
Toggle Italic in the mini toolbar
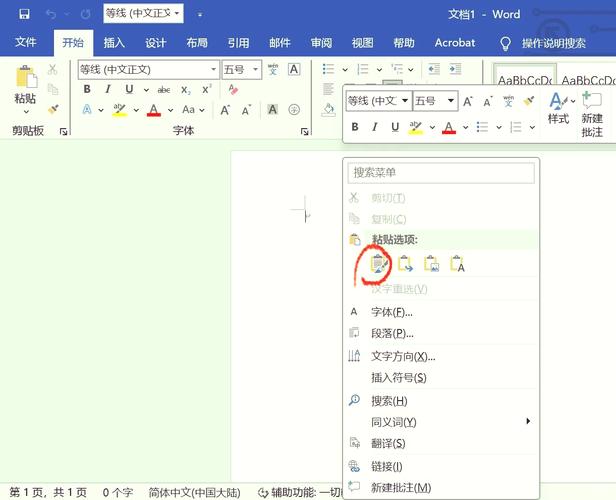[x=375, y=127]
